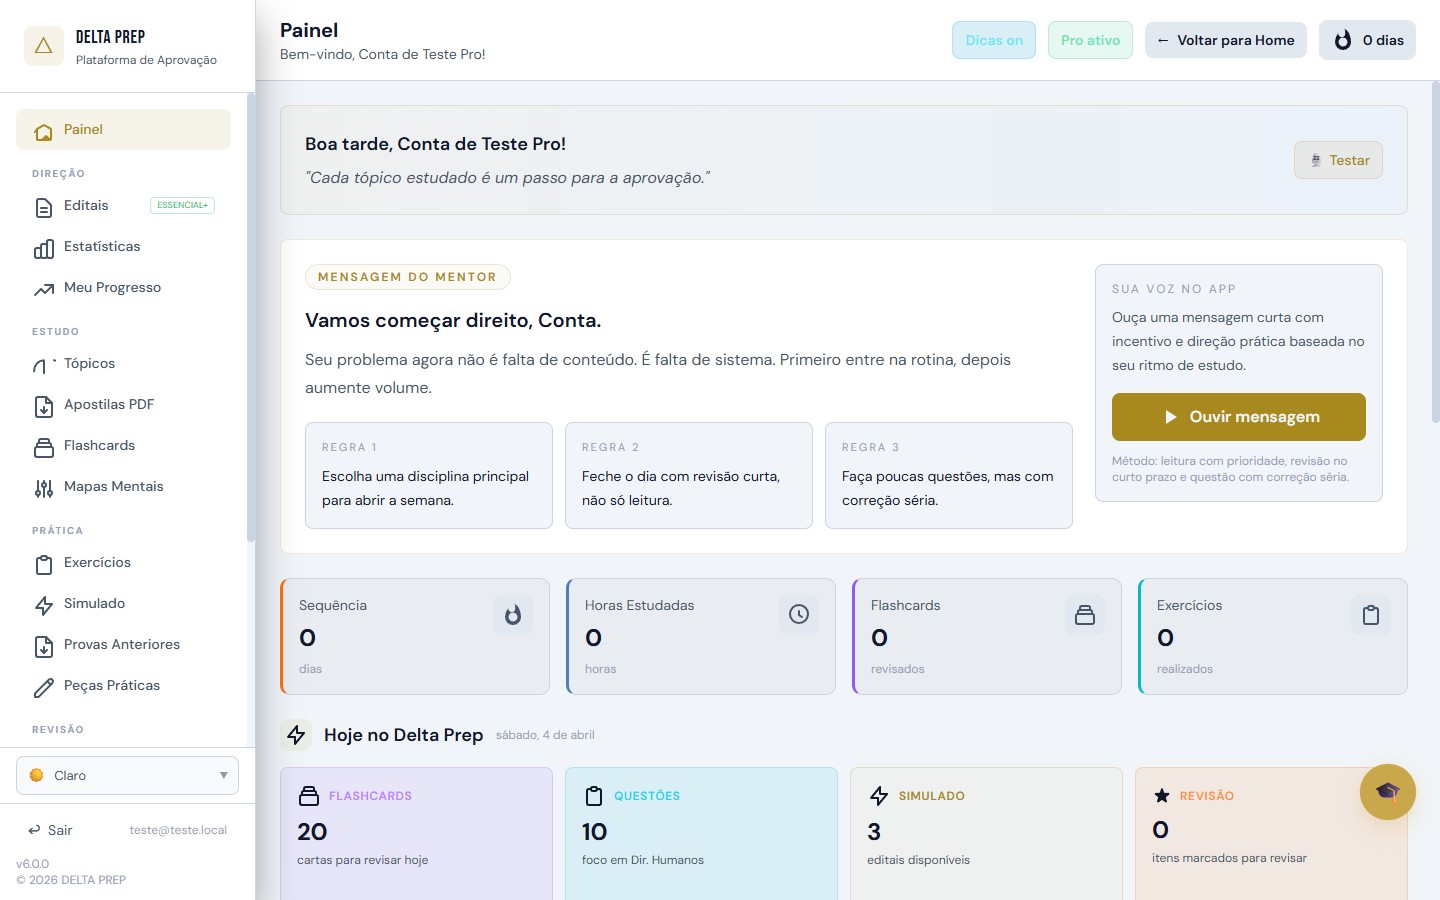Open Mapas Mentais from sidebar

click(113, 487)
